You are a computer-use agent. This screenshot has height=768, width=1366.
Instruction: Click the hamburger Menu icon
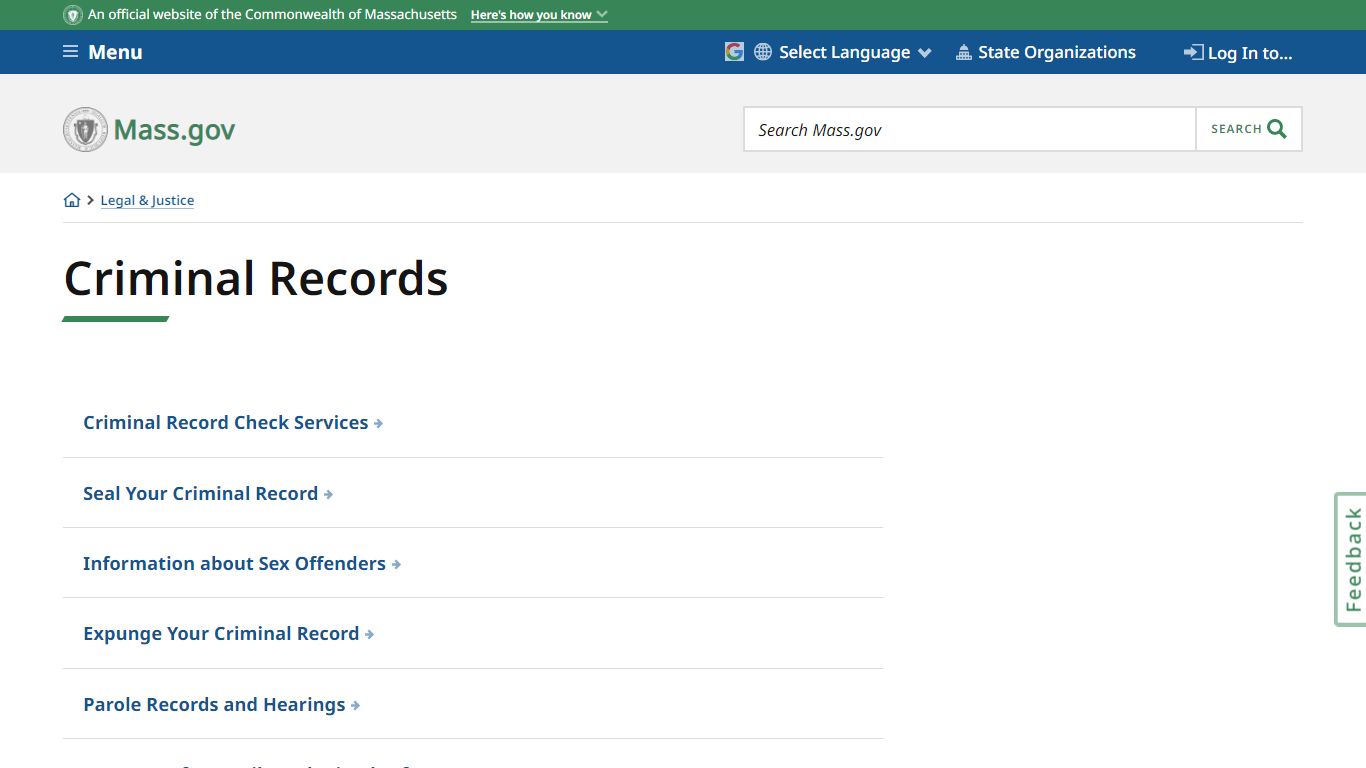tap(71, 52)
